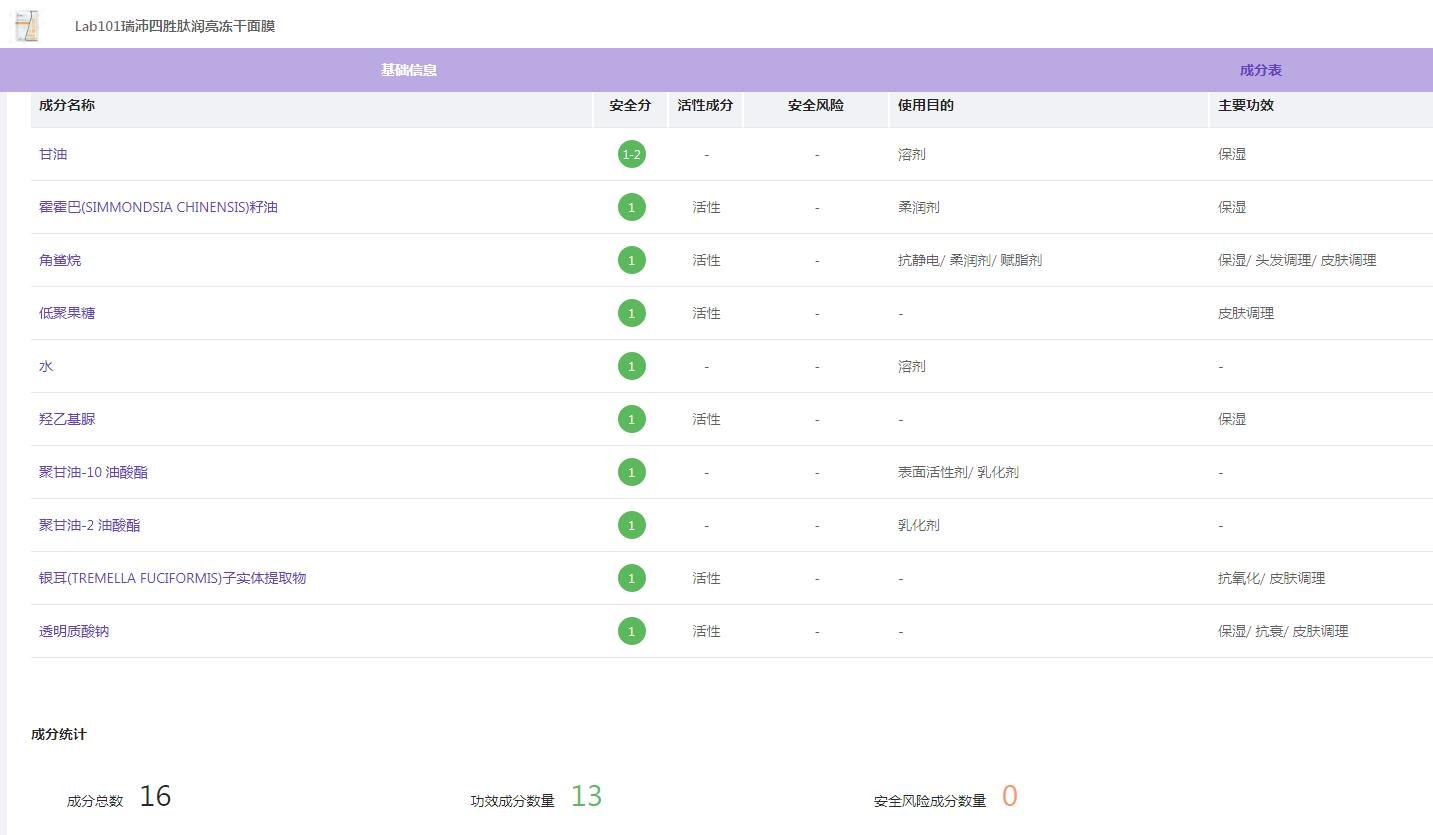Open the 透明质酸钠 ingredient link

(x=74, y=631)
